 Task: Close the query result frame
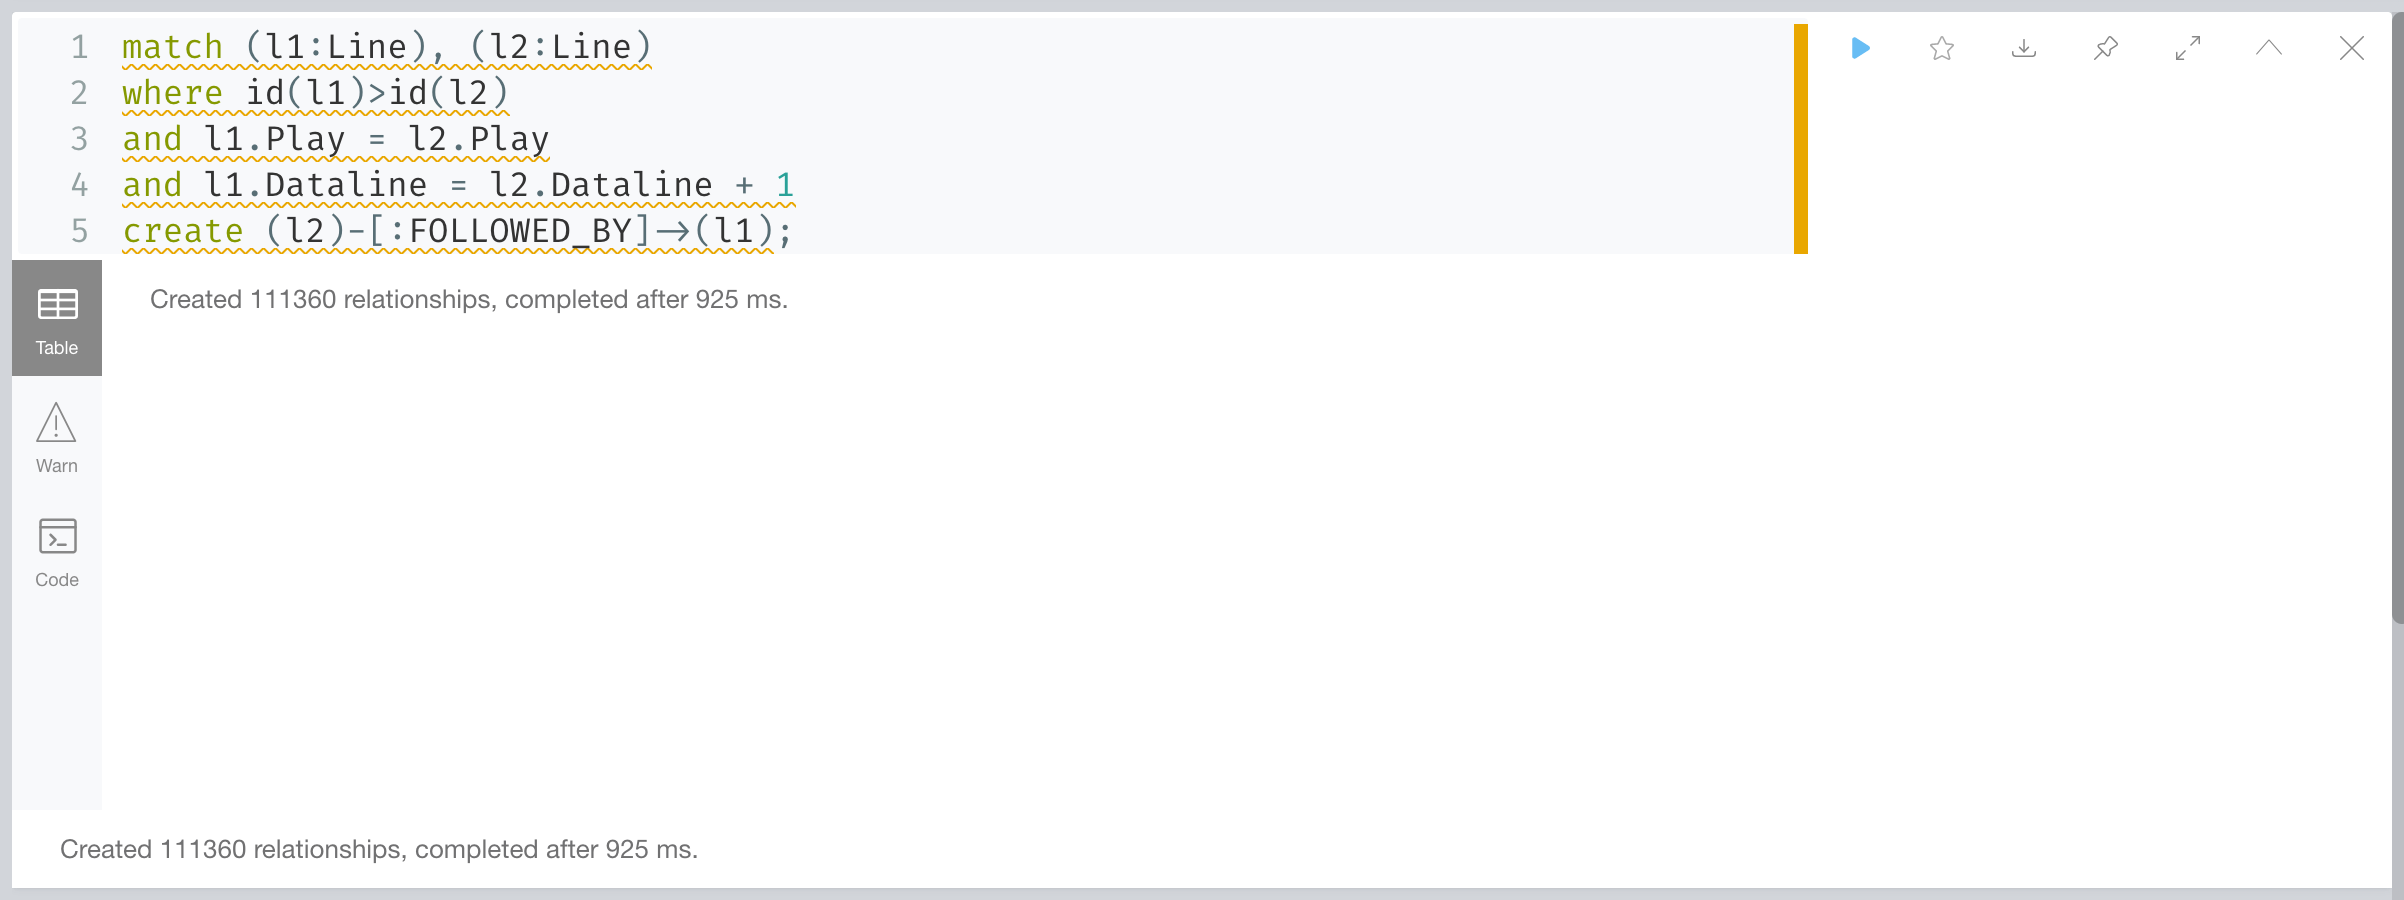tap(2352, 48)
